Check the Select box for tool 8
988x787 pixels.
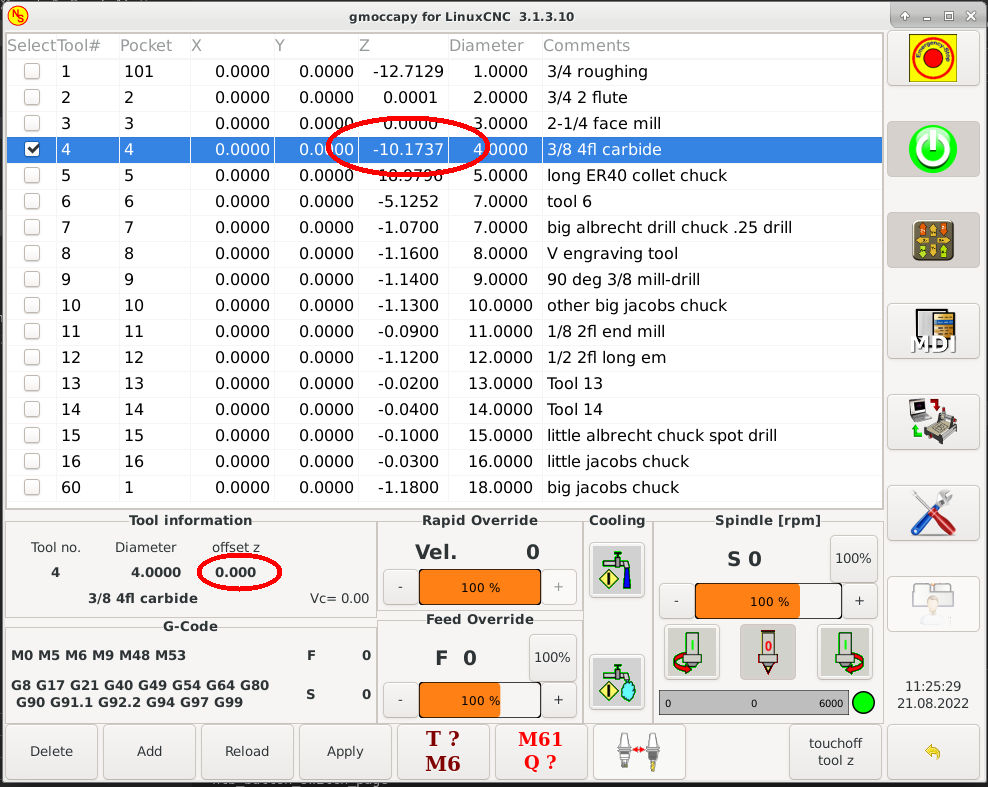(32, 253)
